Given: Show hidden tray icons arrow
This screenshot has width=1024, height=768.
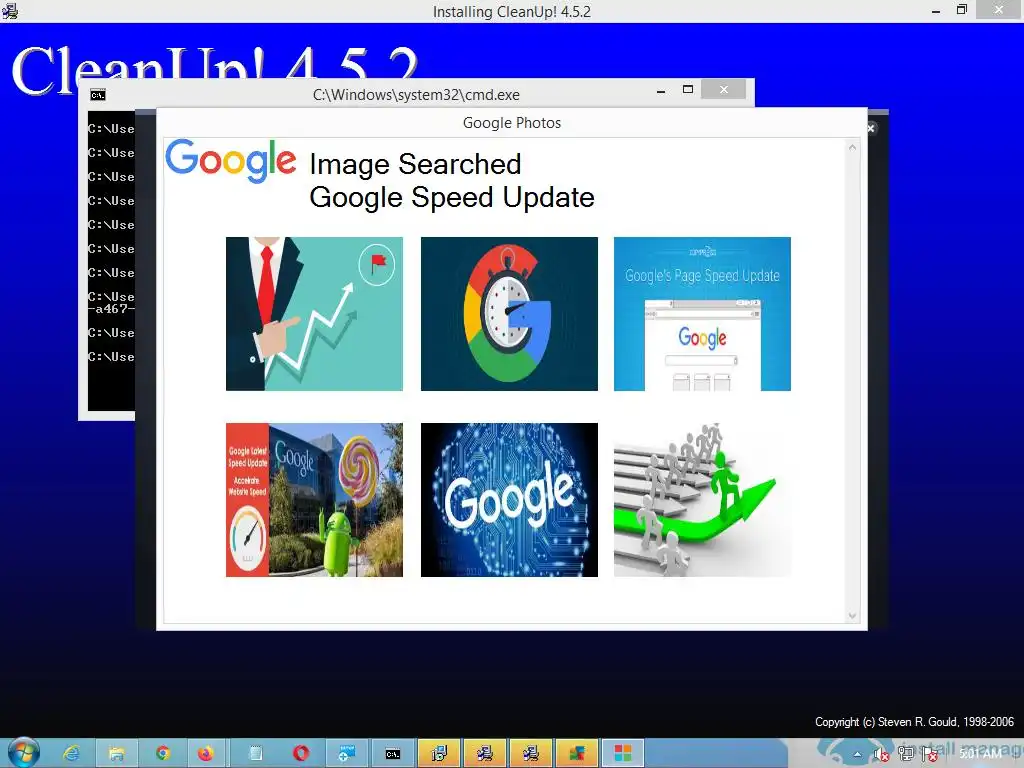Looking at the screenshot, I should click(857, 755).
